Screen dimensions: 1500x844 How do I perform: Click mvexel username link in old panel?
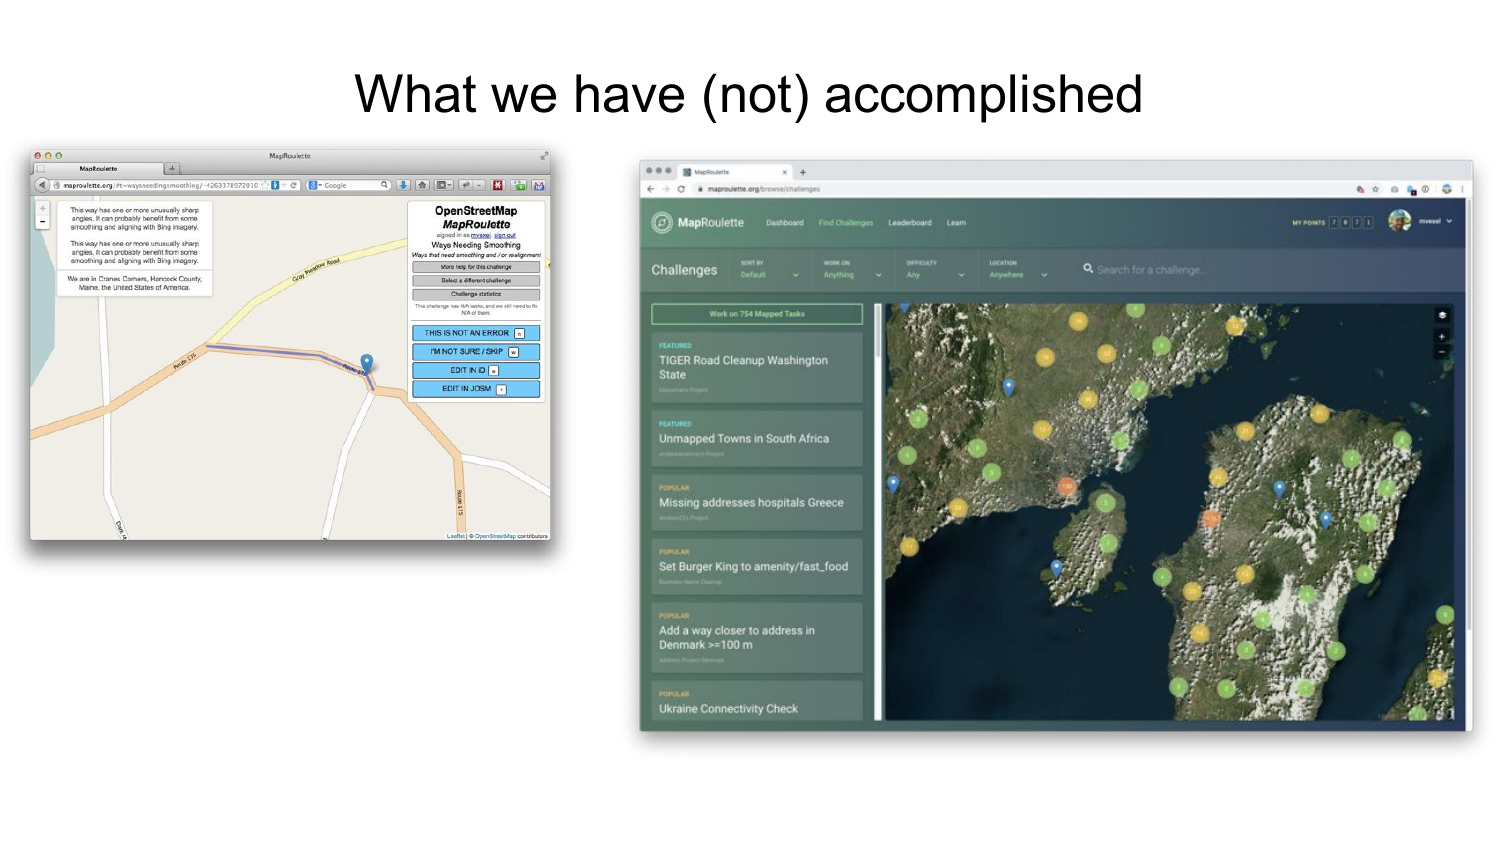[x=480, y=235]
